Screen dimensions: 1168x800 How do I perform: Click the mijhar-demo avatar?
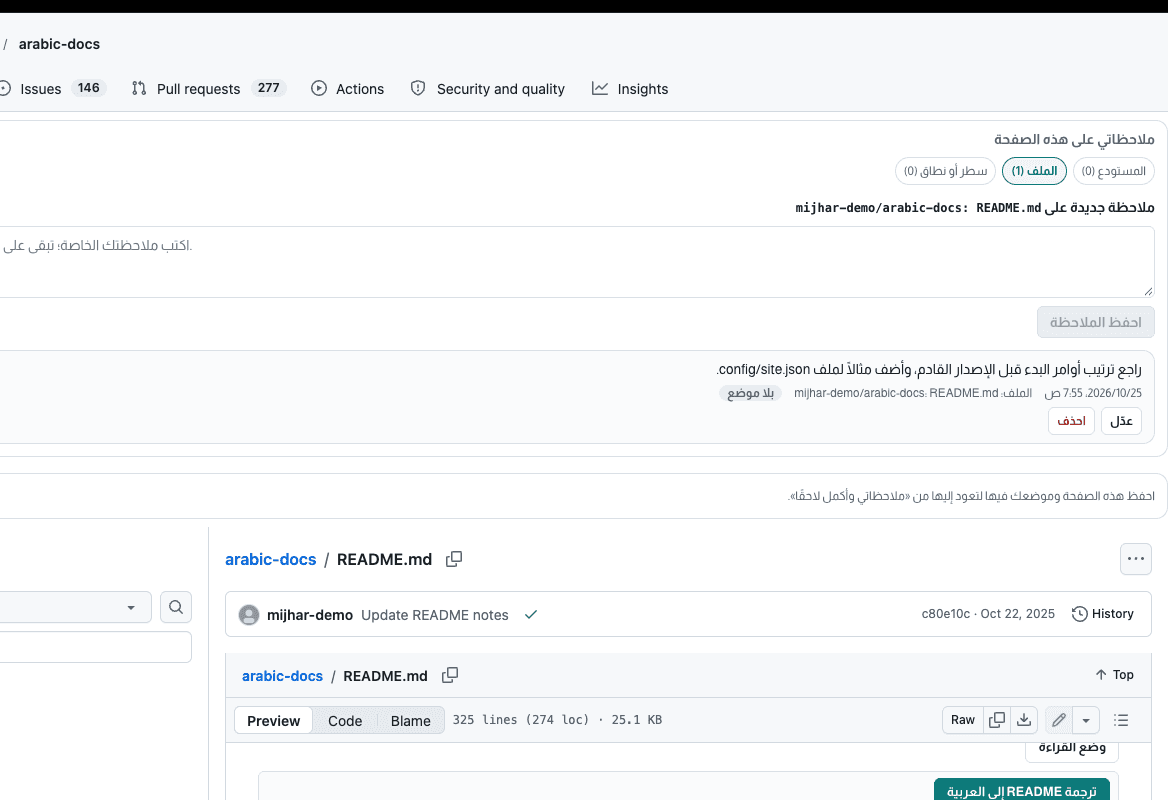click(249, 615)
